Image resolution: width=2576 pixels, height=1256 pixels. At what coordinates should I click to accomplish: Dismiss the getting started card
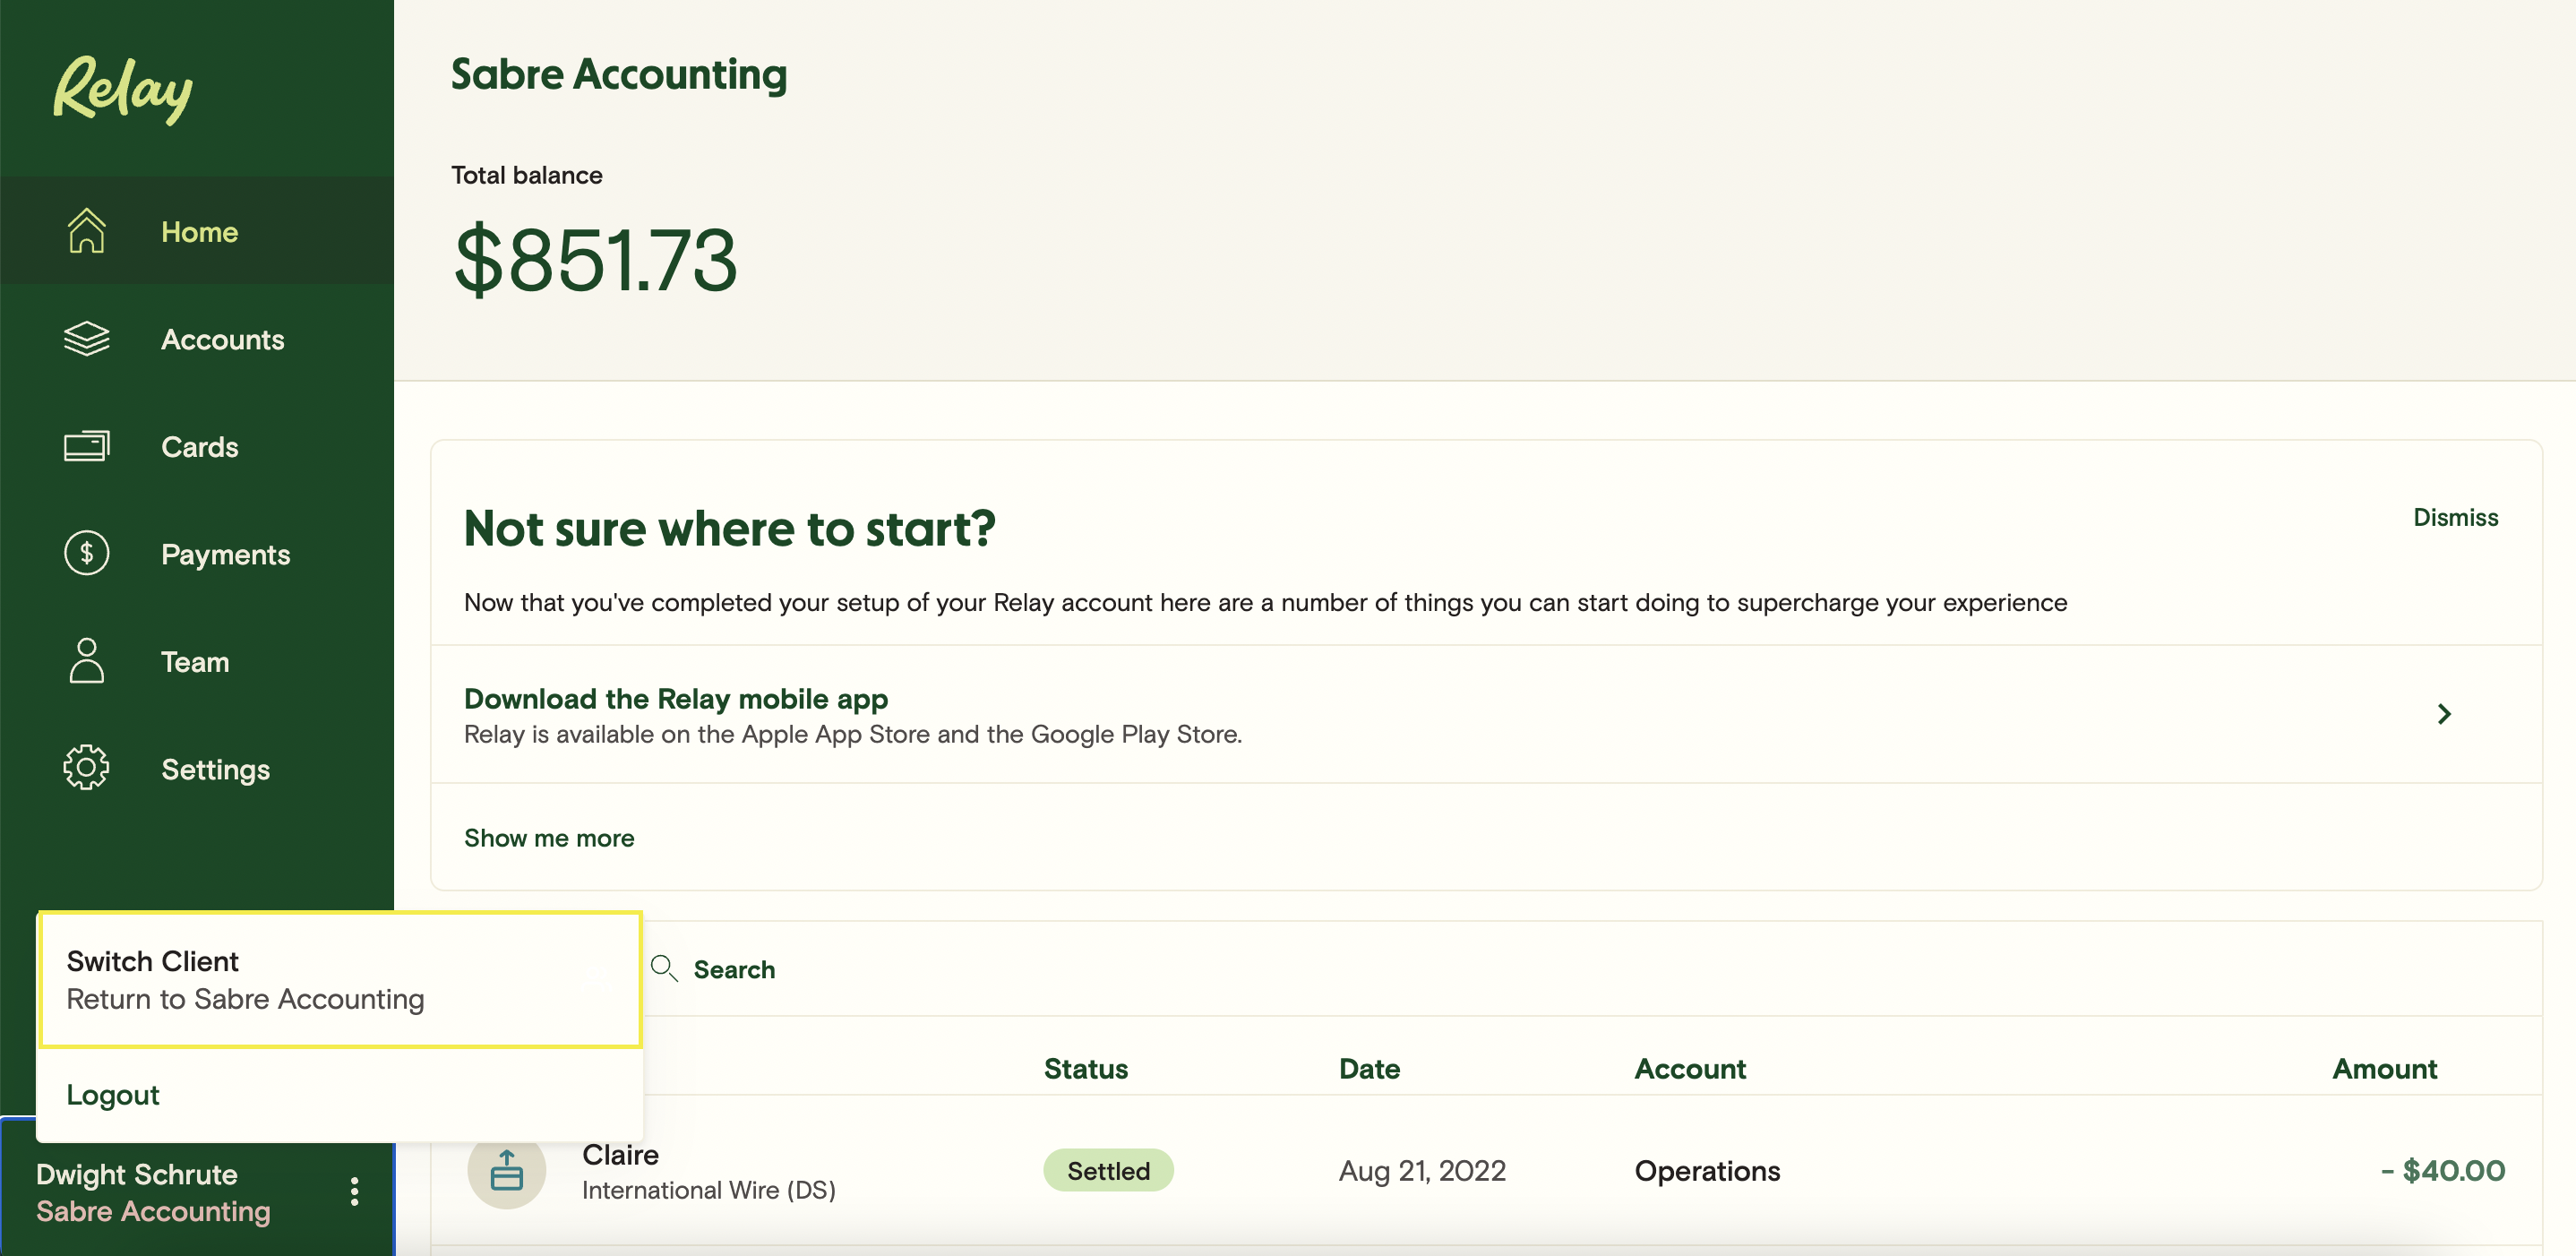pos(2455,517)
